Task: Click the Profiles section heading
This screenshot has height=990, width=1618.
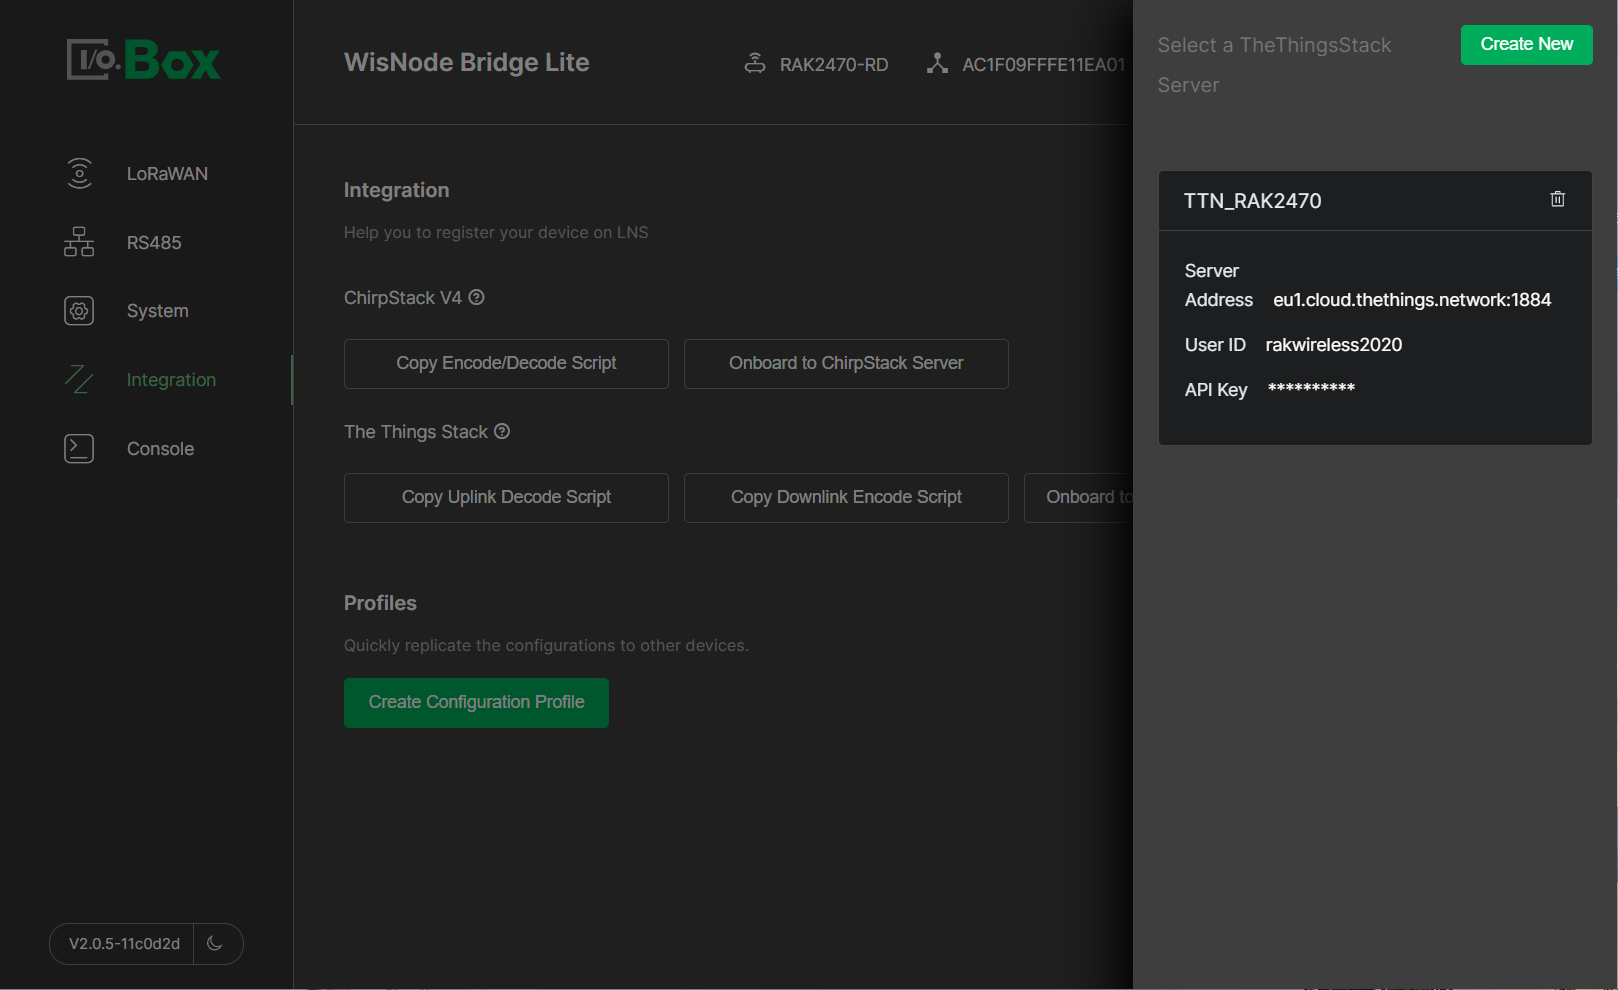Action: point(380,603)
